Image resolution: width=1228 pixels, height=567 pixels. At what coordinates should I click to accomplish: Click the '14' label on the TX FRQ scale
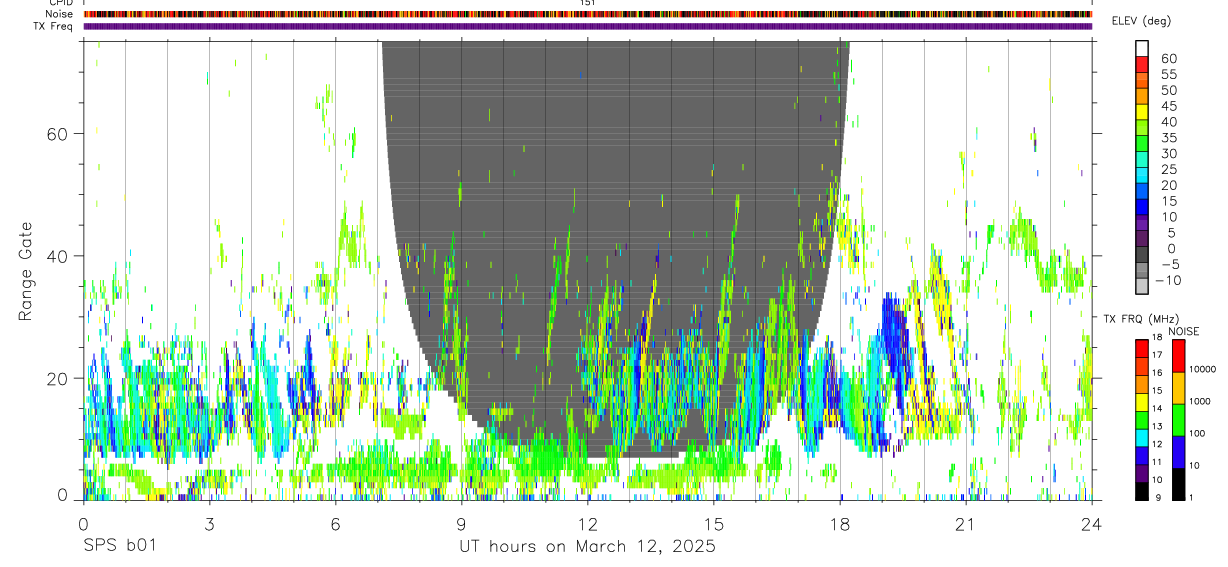click(1157, 409)
